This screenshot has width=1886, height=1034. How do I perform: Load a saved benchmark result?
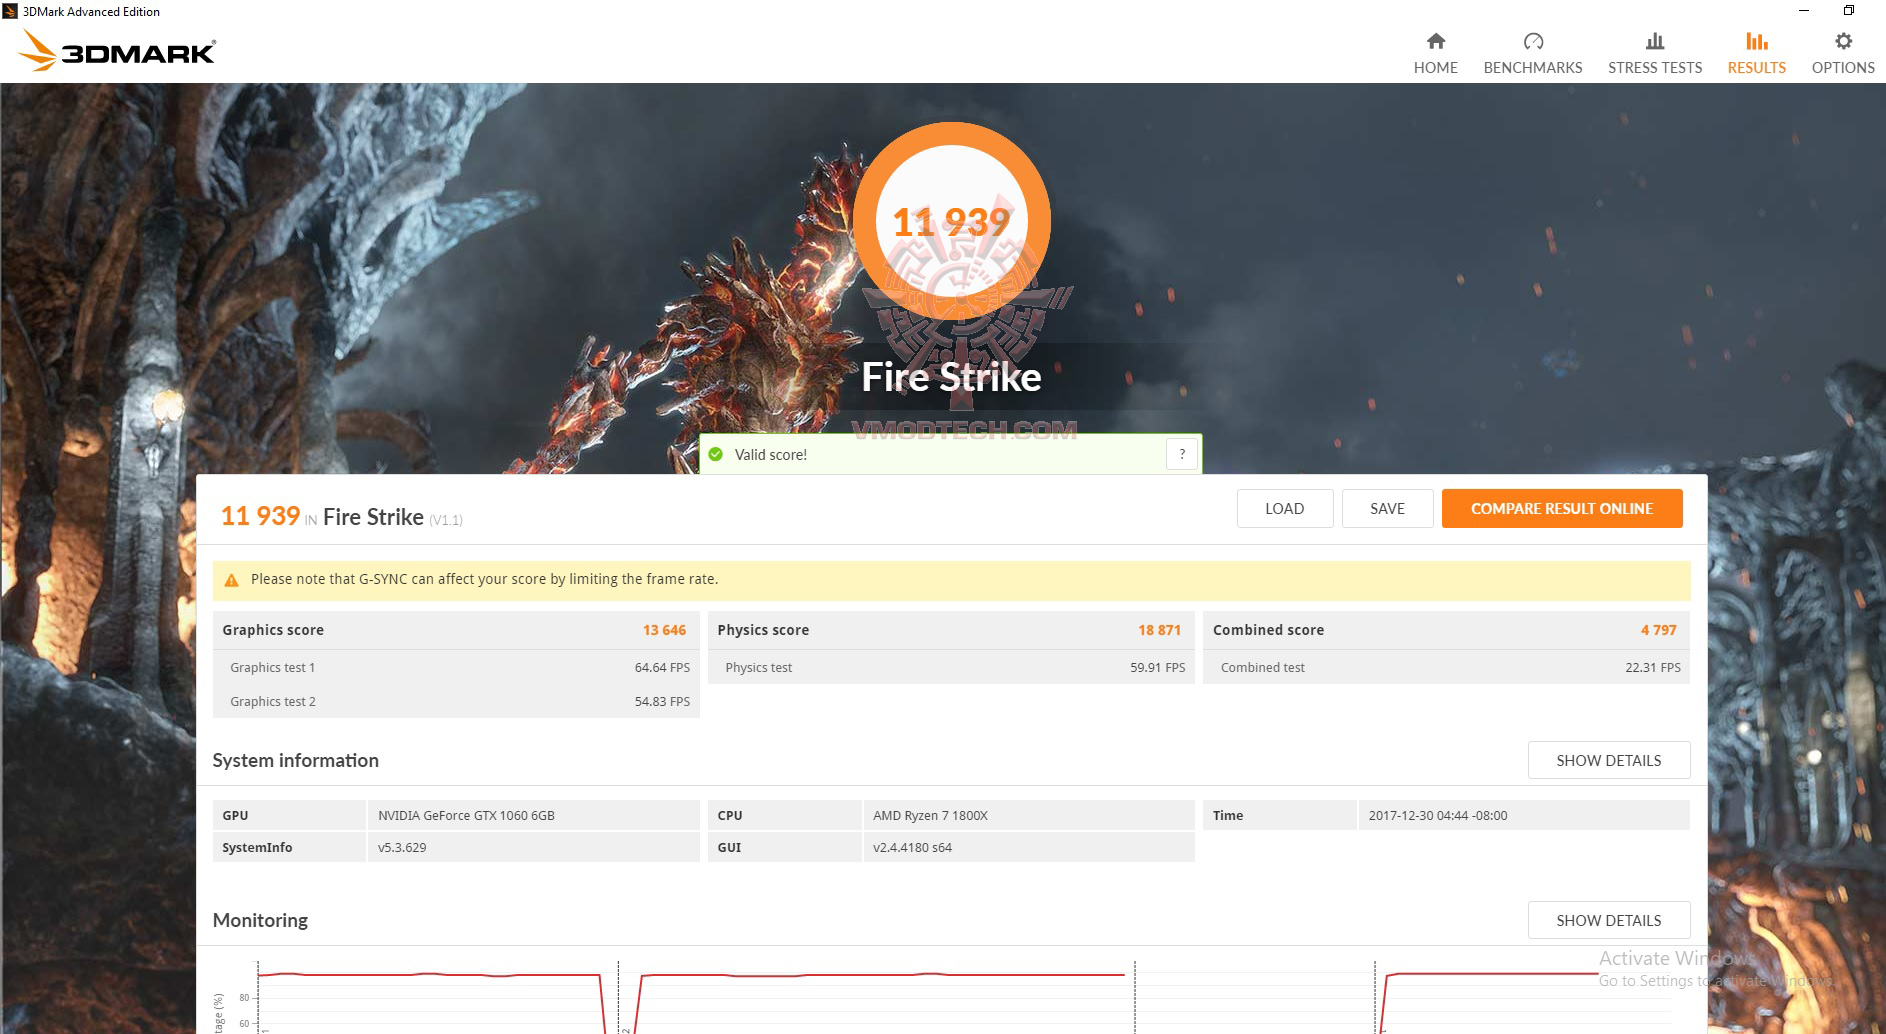pos(1284,508)
